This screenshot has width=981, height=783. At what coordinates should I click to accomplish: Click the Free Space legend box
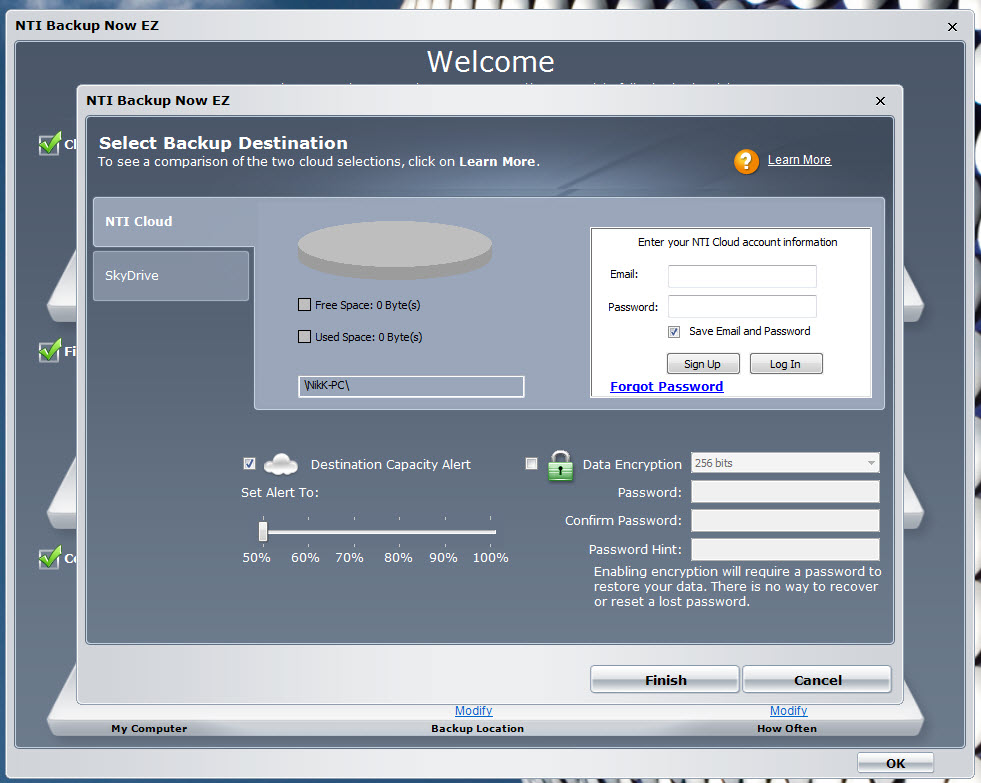coord(305,305)
